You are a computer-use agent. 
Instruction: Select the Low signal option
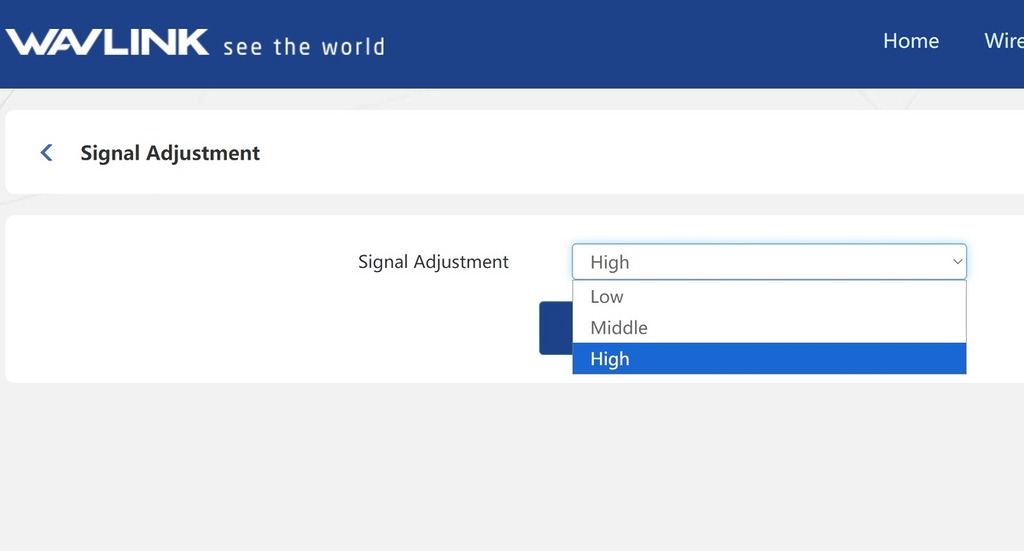pyautogui.click(x=607, y=297)
